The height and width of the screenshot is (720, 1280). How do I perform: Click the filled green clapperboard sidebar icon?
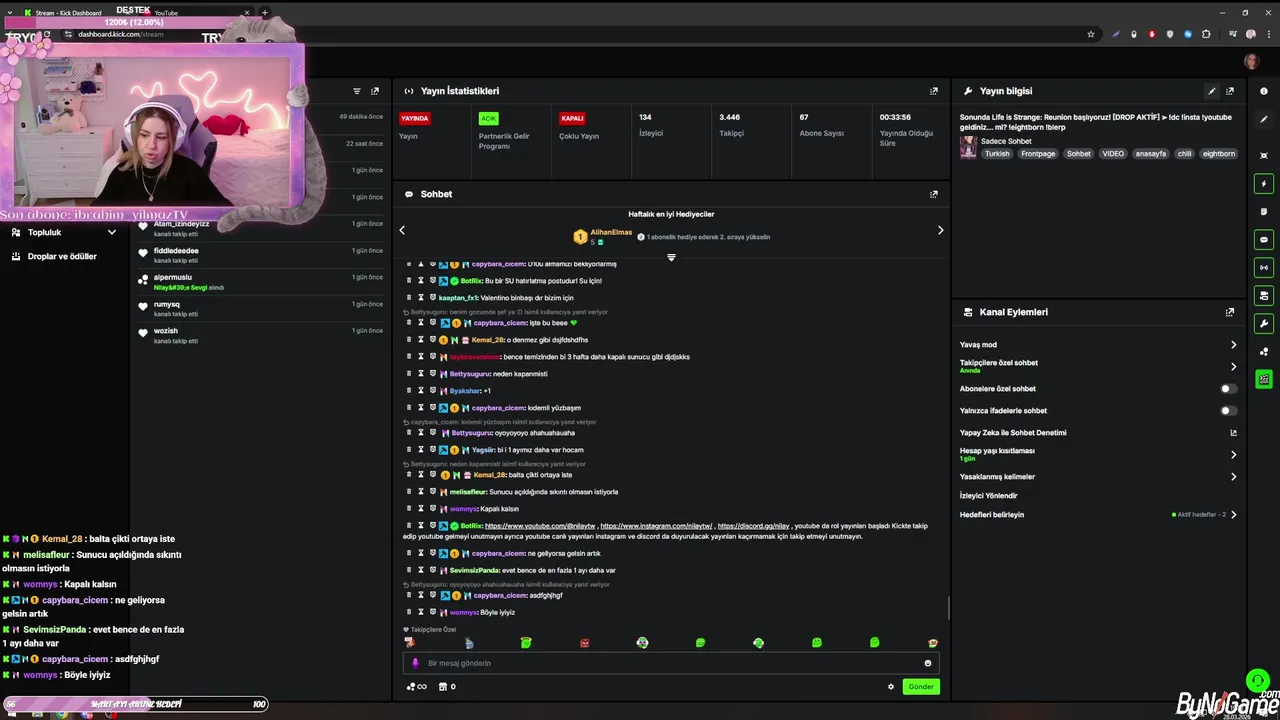click(x=1264, y=380)
